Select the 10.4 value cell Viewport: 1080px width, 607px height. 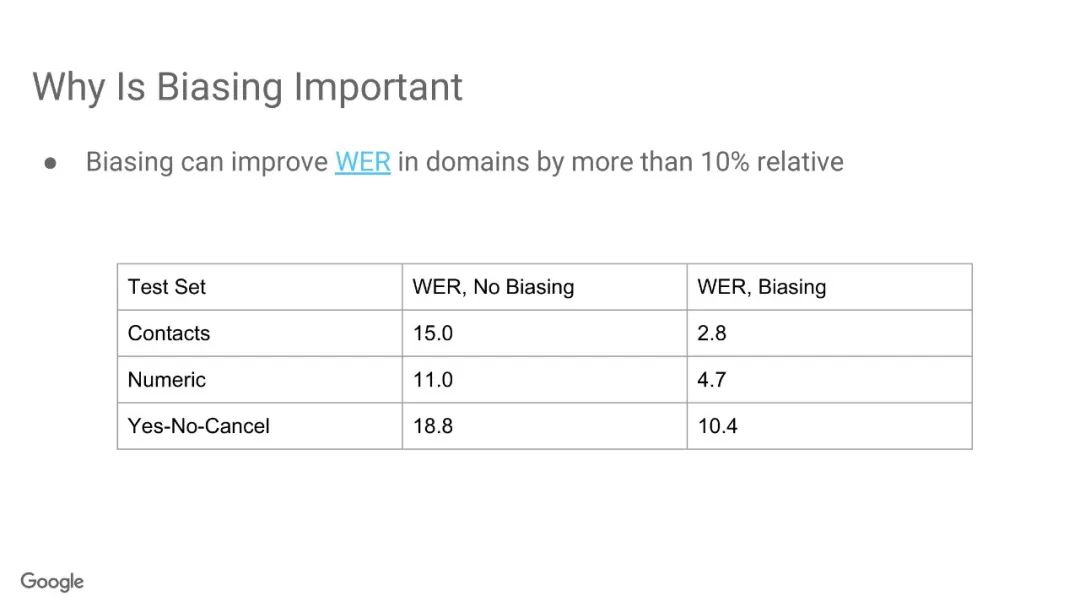(829, 426)
